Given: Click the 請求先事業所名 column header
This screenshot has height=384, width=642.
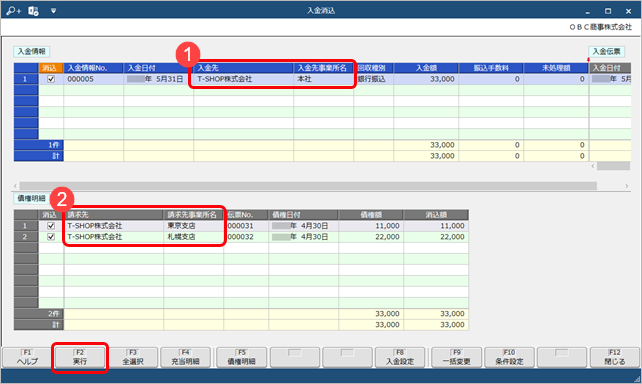Looking at the screenshot, I should (x=194, y=215).
